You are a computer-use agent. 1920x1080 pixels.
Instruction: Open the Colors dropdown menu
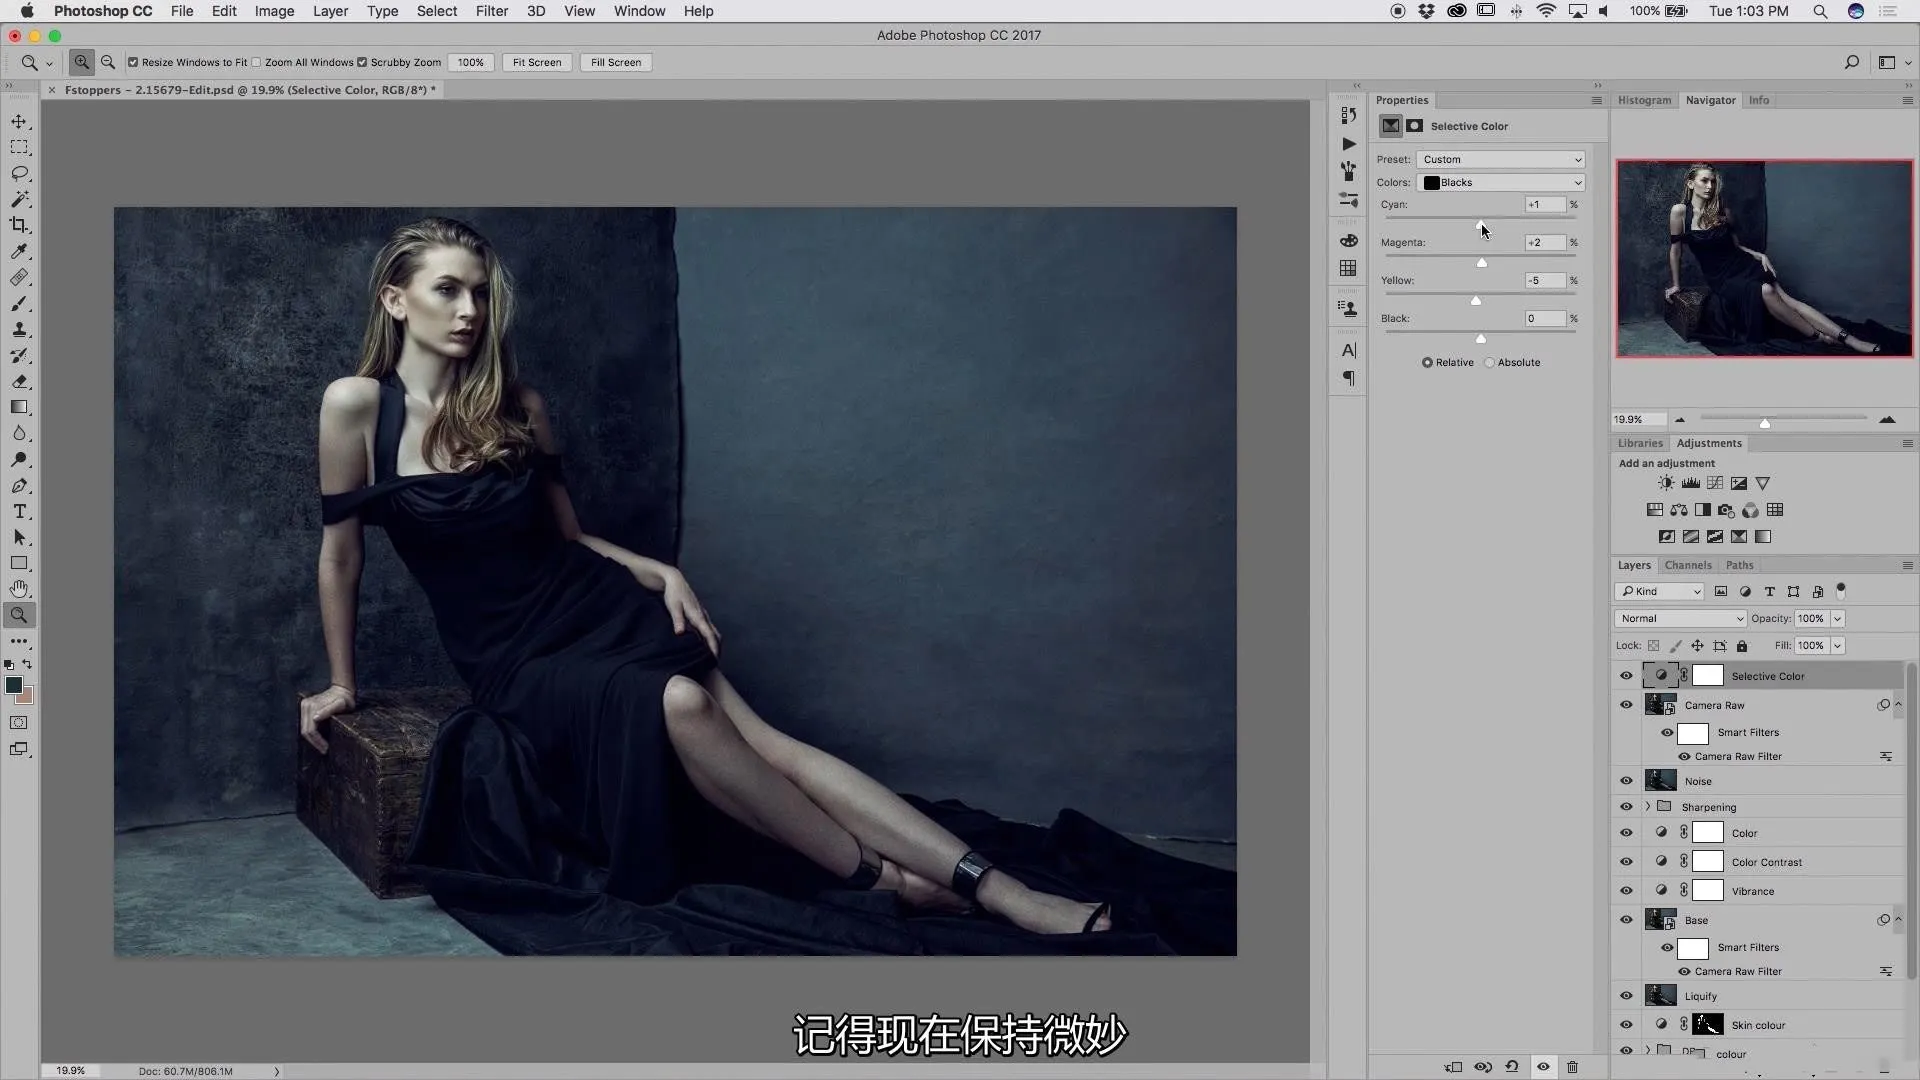[x=1501, y=182]
